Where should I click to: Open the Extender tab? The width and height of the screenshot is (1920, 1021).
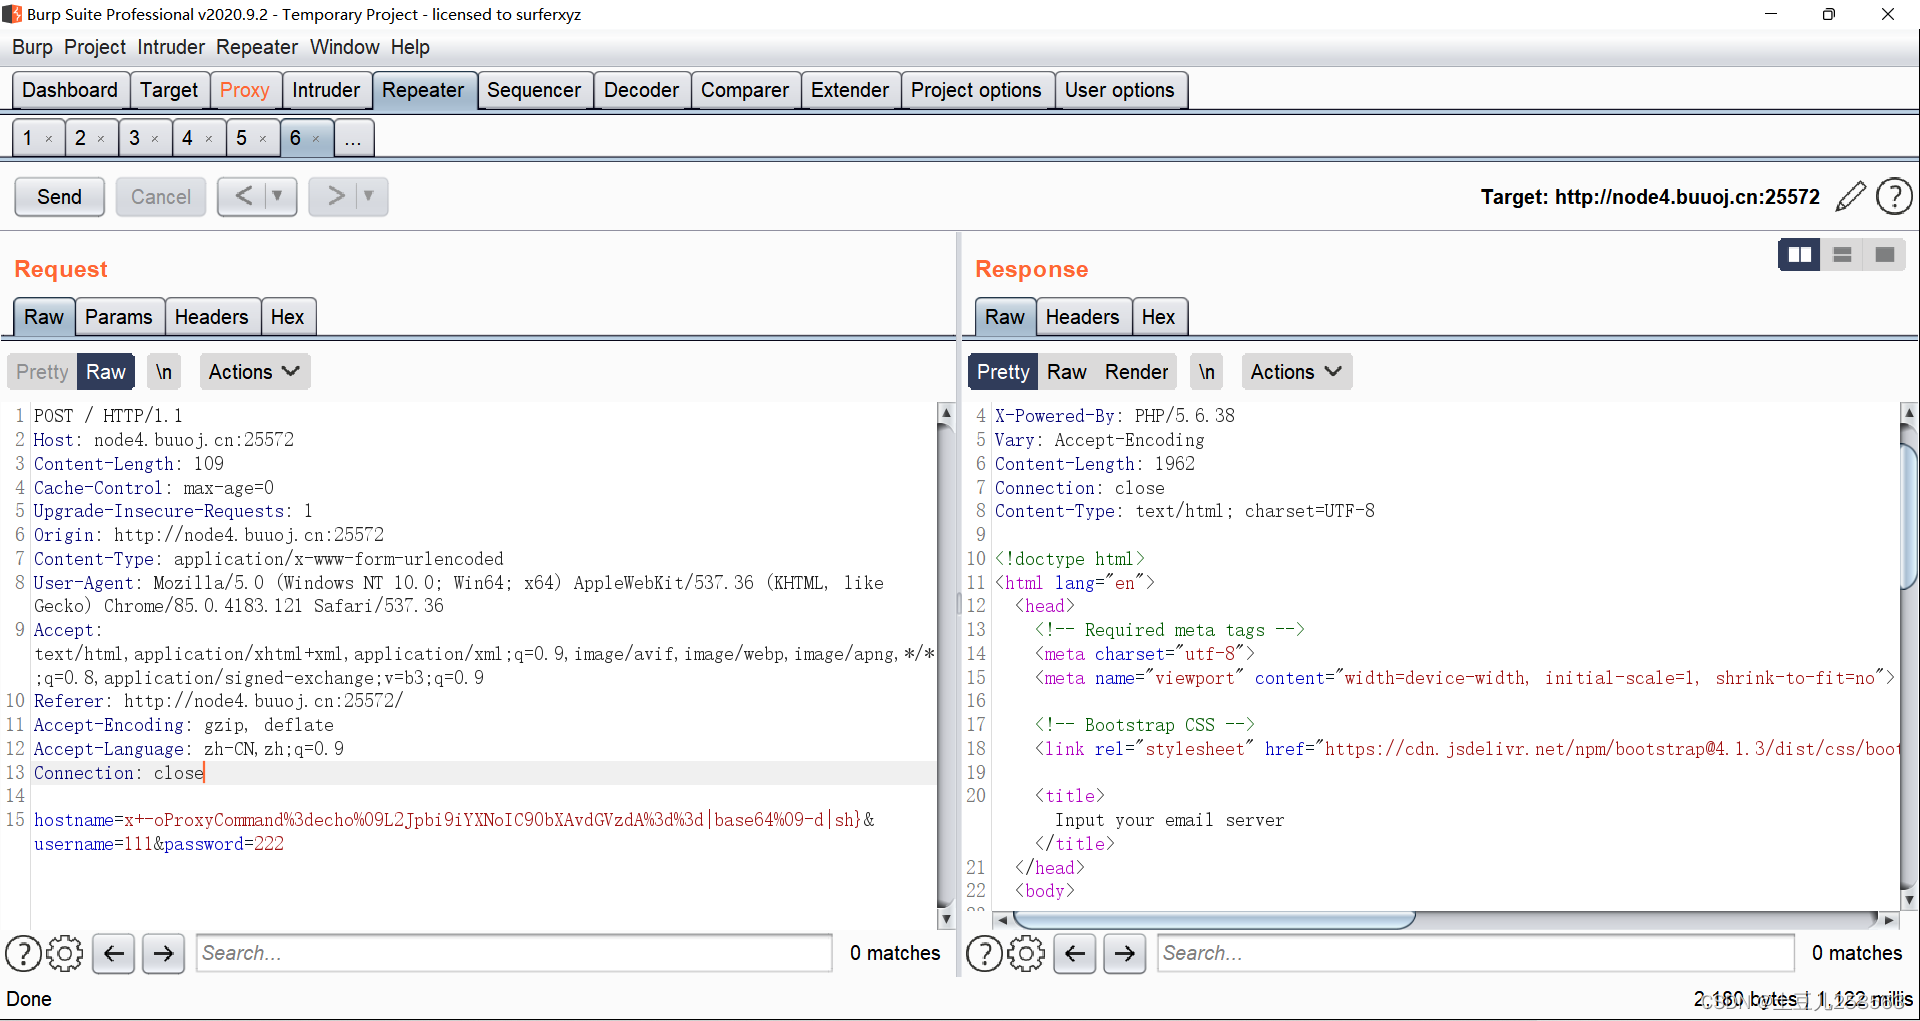850,90
